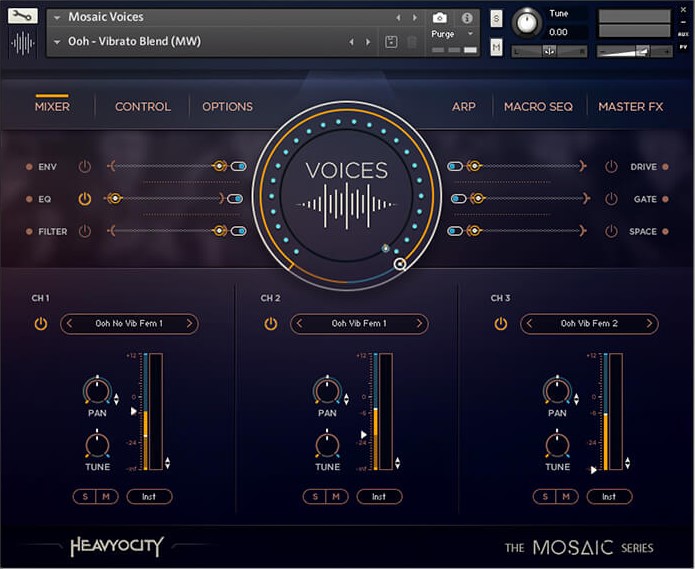Click the CH 2 TUNE knob

tap(327, 444)
